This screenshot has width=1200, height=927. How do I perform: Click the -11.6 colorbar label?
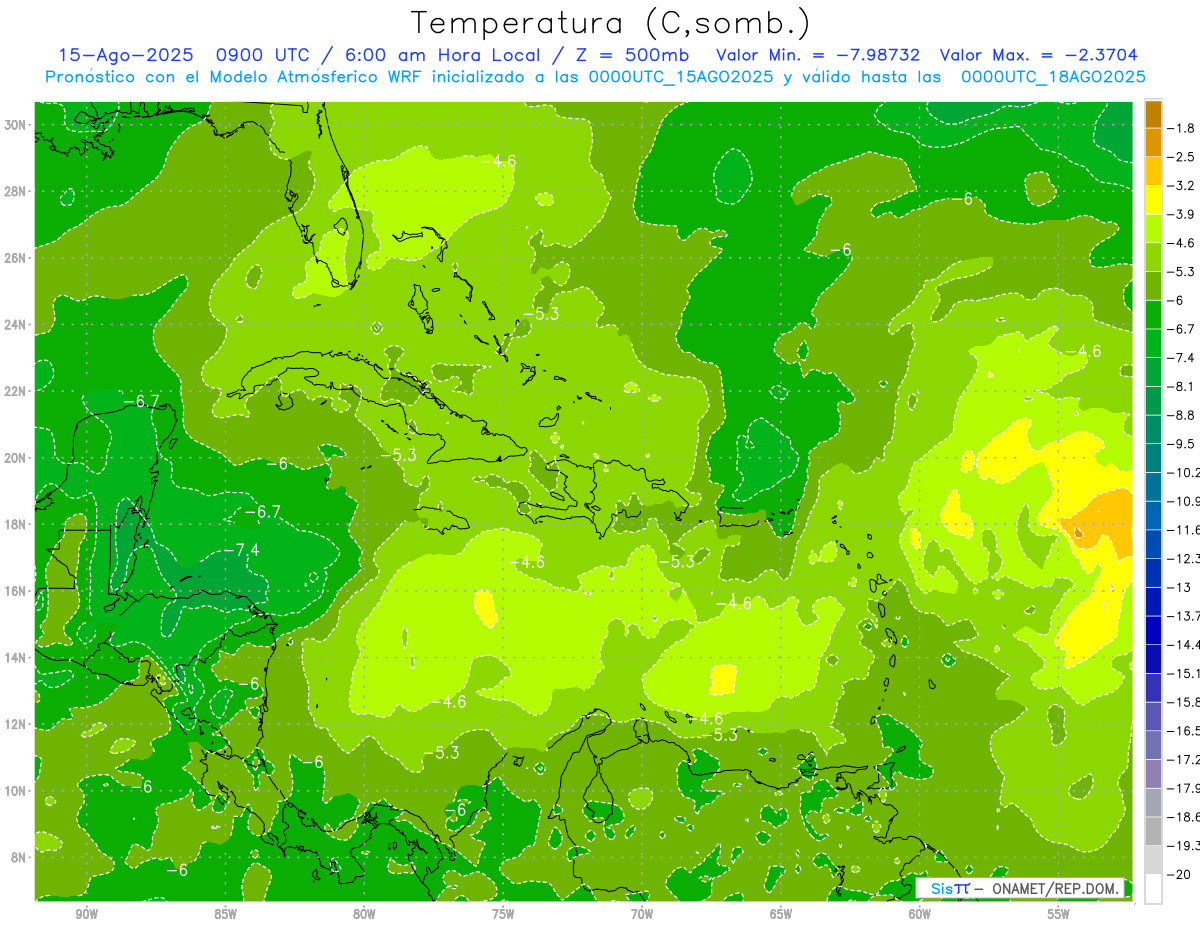[x=1185, y=530]
